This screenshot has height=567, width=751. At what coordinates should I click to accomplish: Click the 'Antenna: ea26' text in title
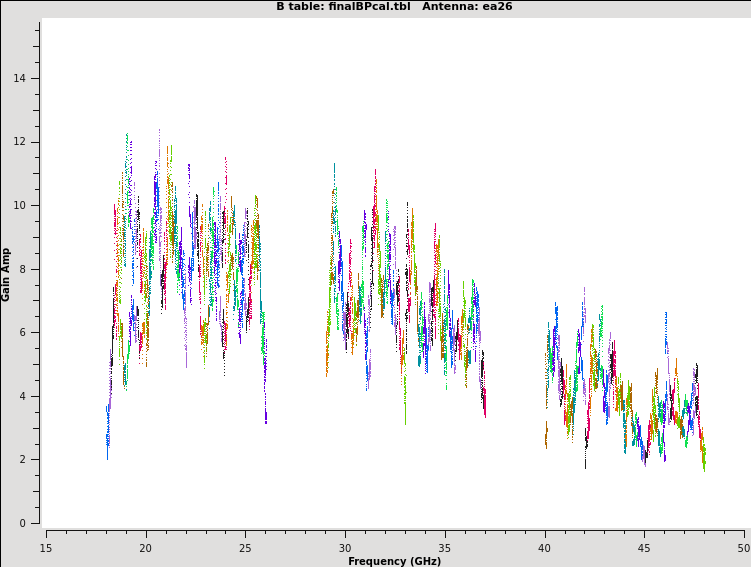(467, 7)
